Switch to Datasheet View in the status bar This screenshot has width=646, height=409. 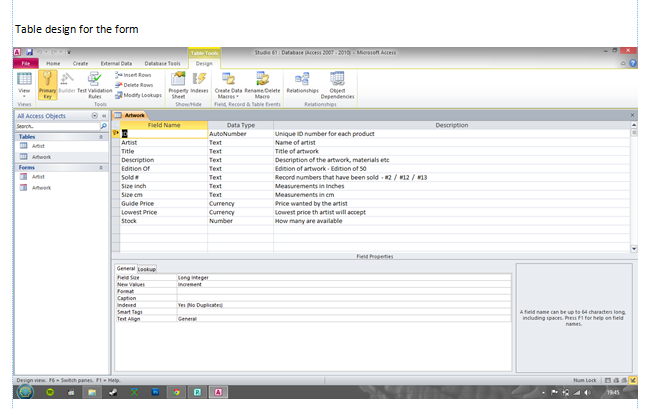click(608, 381)
